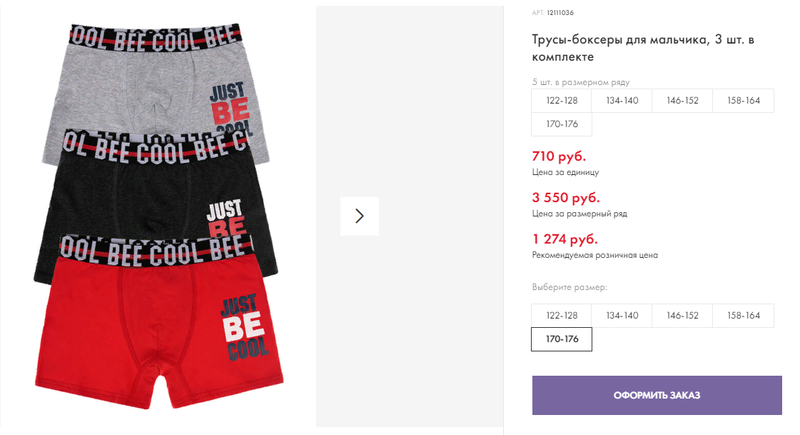This screenshot has height=435, width=800.
Task: Click the ОФОРМИТЬ ЗАКАЗ button
Action: click(657, 395)
